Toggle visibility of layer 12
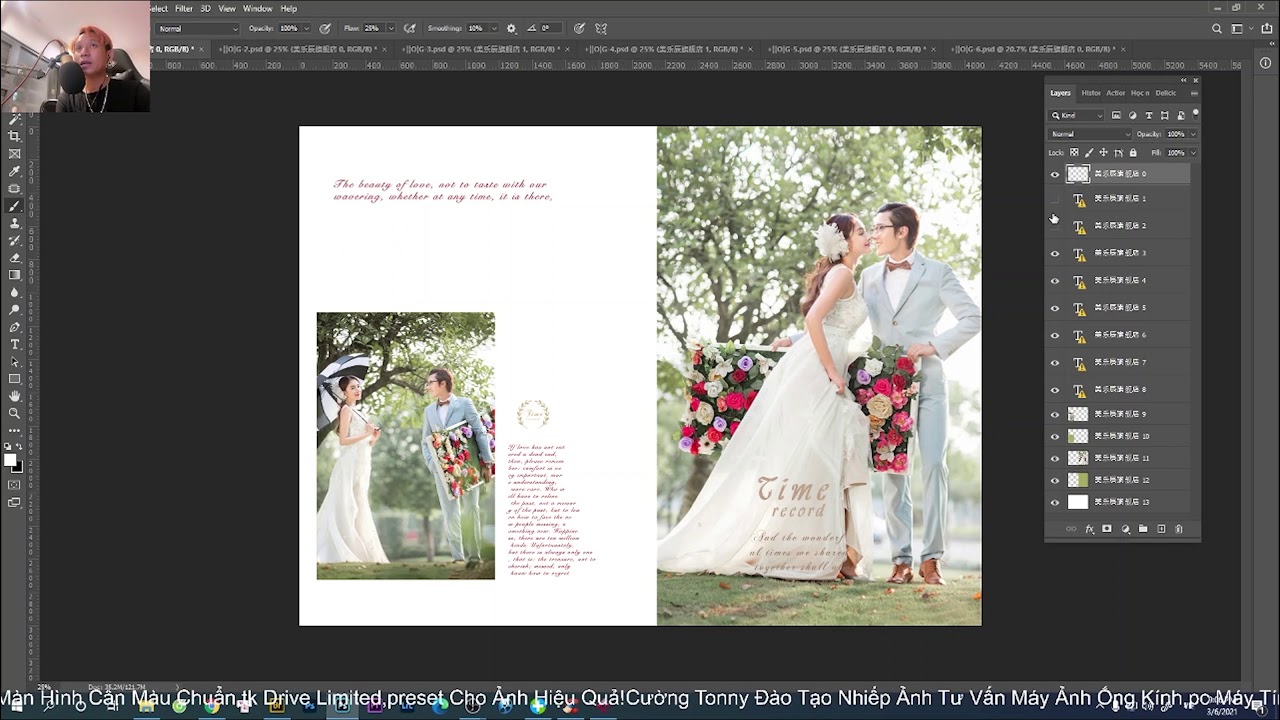Screen dimensions: 1280x720 click(1054, 480)
